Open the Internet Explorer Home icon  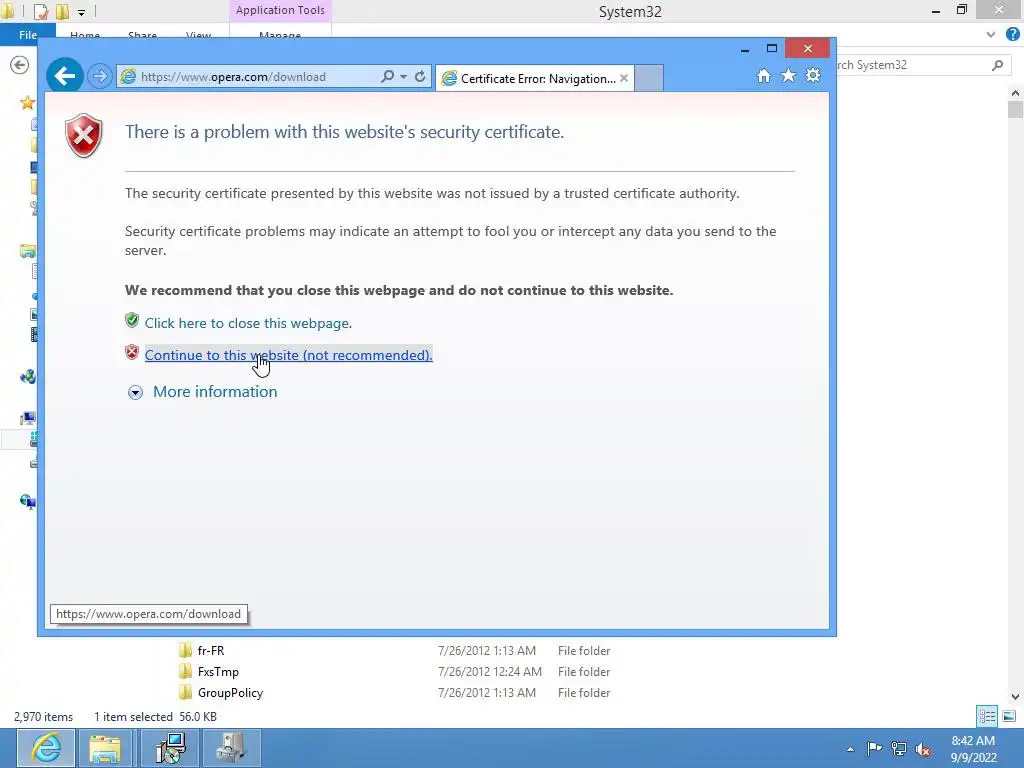[x=763, y=76]
